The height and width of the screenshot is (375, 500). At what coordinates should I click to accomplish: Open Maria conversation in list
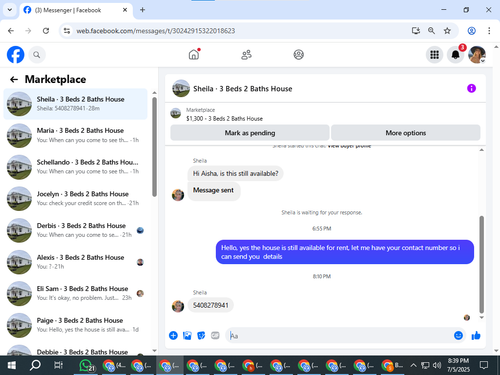(75, 135)
